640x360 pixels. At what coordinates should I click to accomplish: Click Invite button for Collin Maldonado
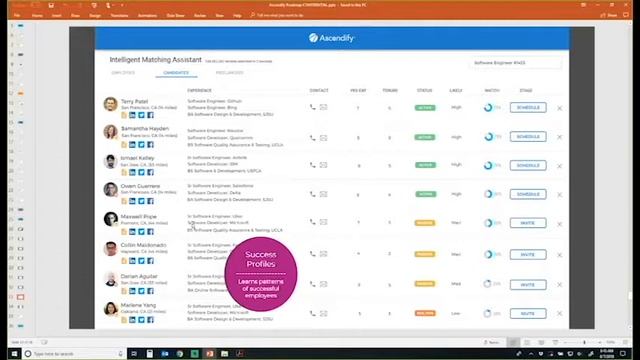pos(528,255)
